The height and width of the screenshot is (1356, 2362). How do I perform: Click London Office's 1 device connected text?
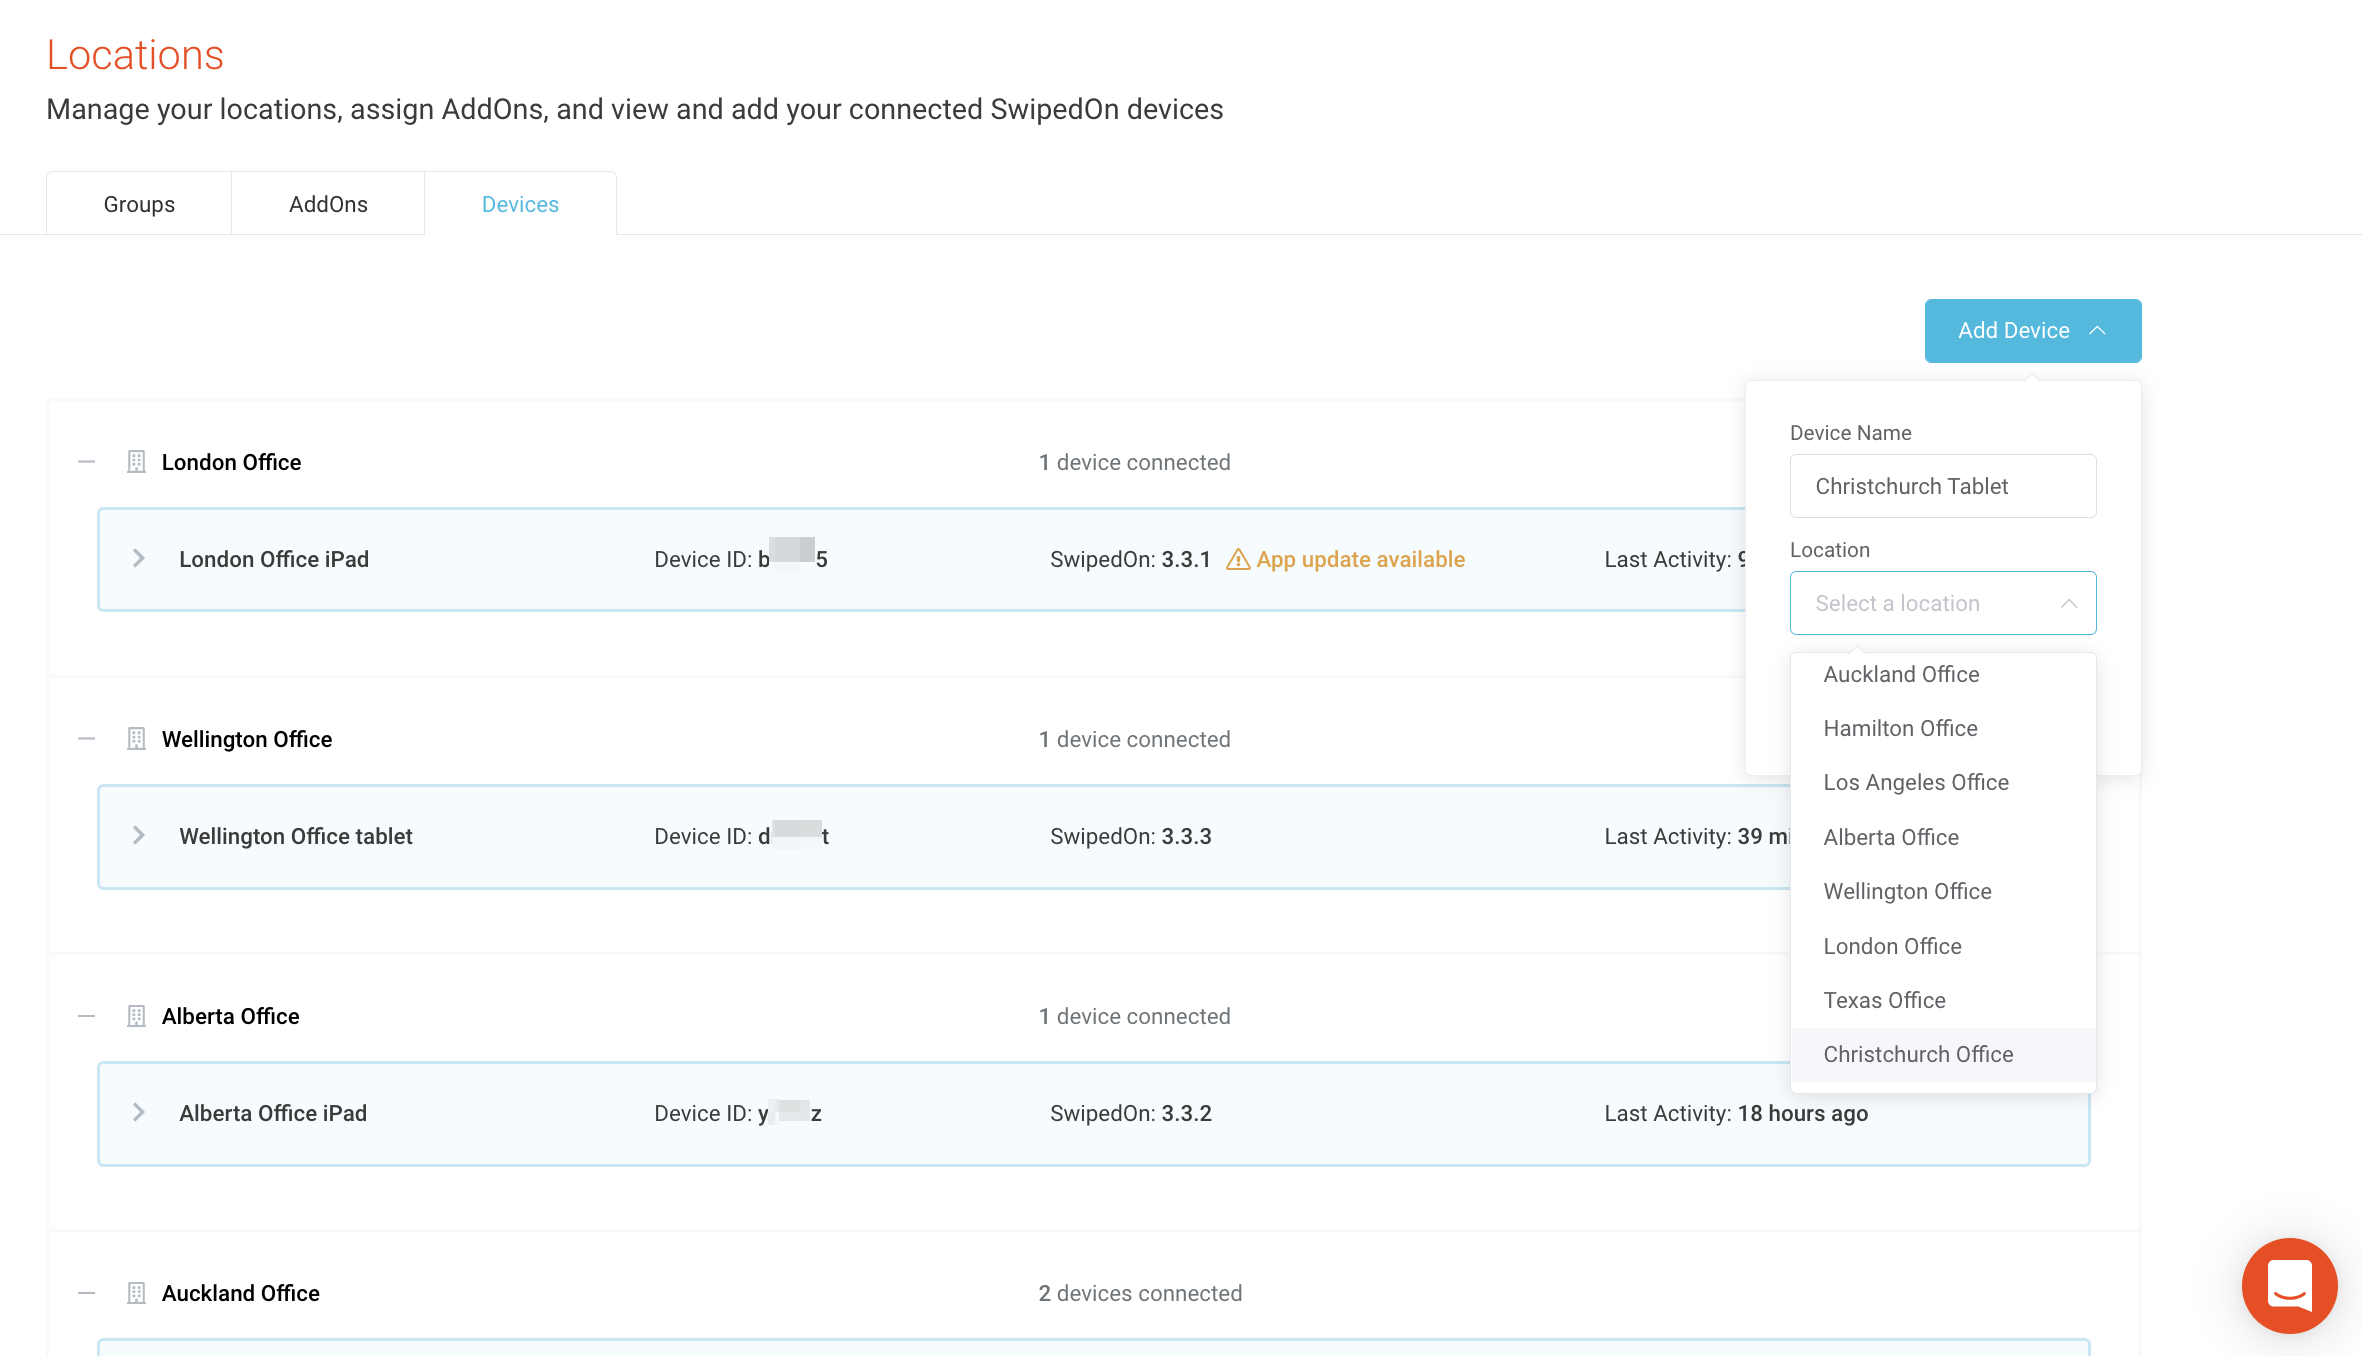pos(1134,462)
